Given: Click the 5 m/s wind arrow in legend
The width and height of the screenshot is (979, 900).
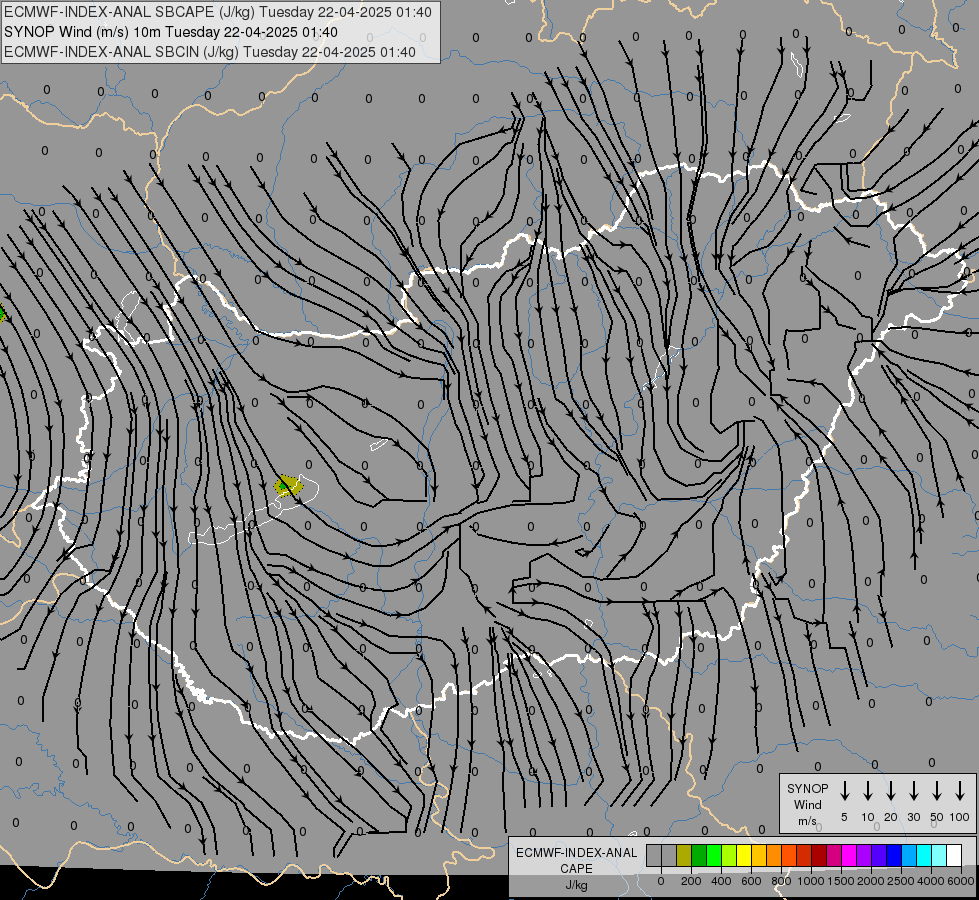Looking at the screenshot, I should [x=844, y=791].
